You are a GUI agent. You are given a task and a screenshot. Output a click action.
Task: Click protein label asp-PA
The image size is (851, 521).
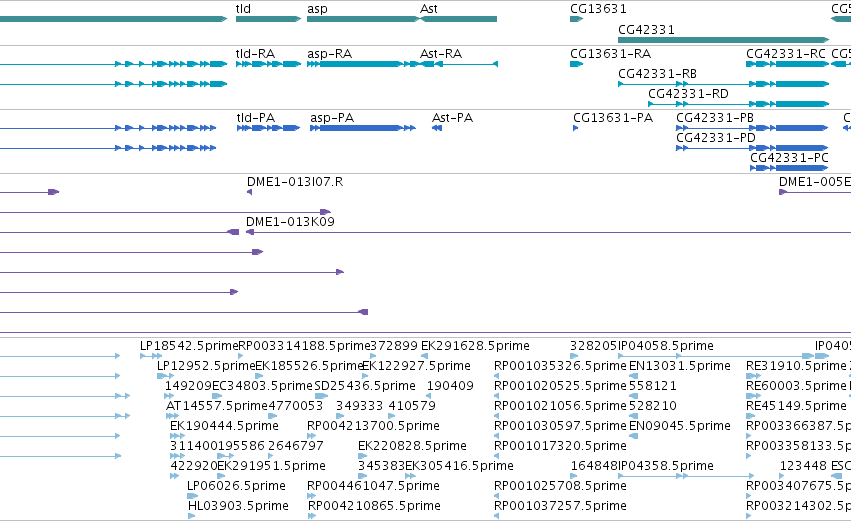click(332, 118)
